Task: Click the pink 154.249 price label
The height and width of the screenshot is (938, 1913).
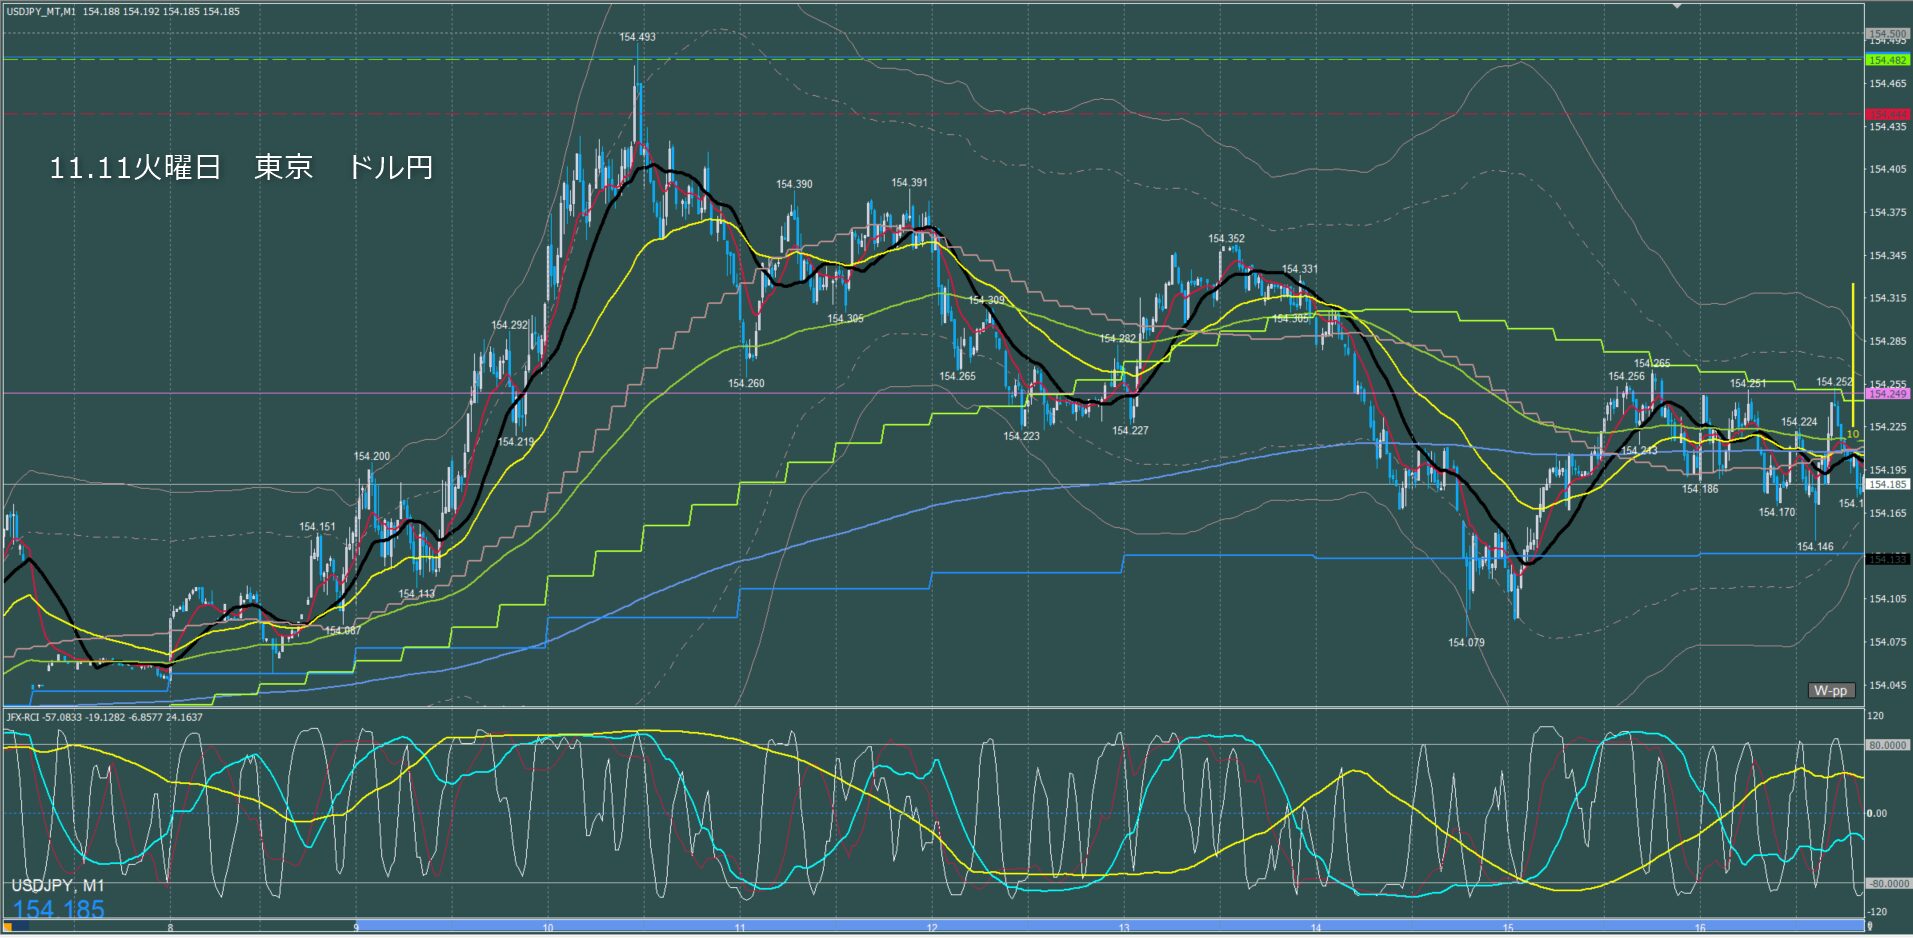Action: point(1887,393)
